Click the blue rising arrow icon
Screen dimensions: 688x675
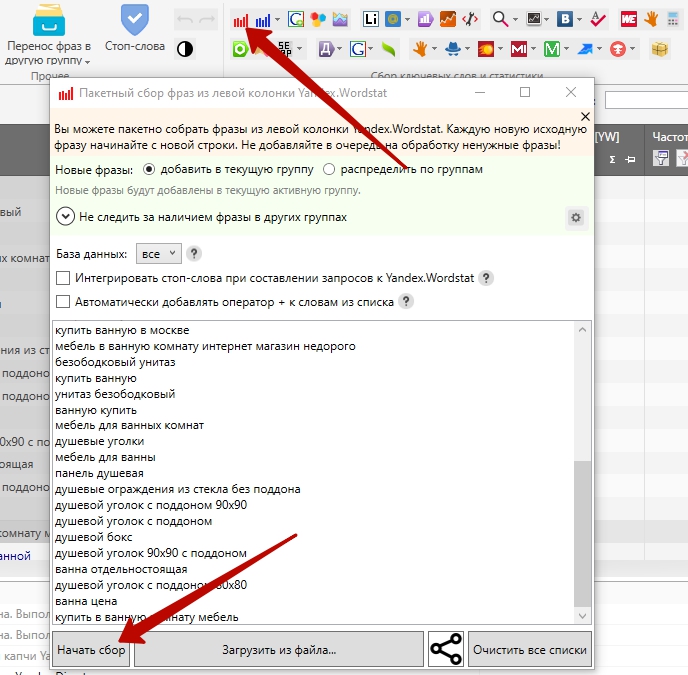(x=584, y=49)
